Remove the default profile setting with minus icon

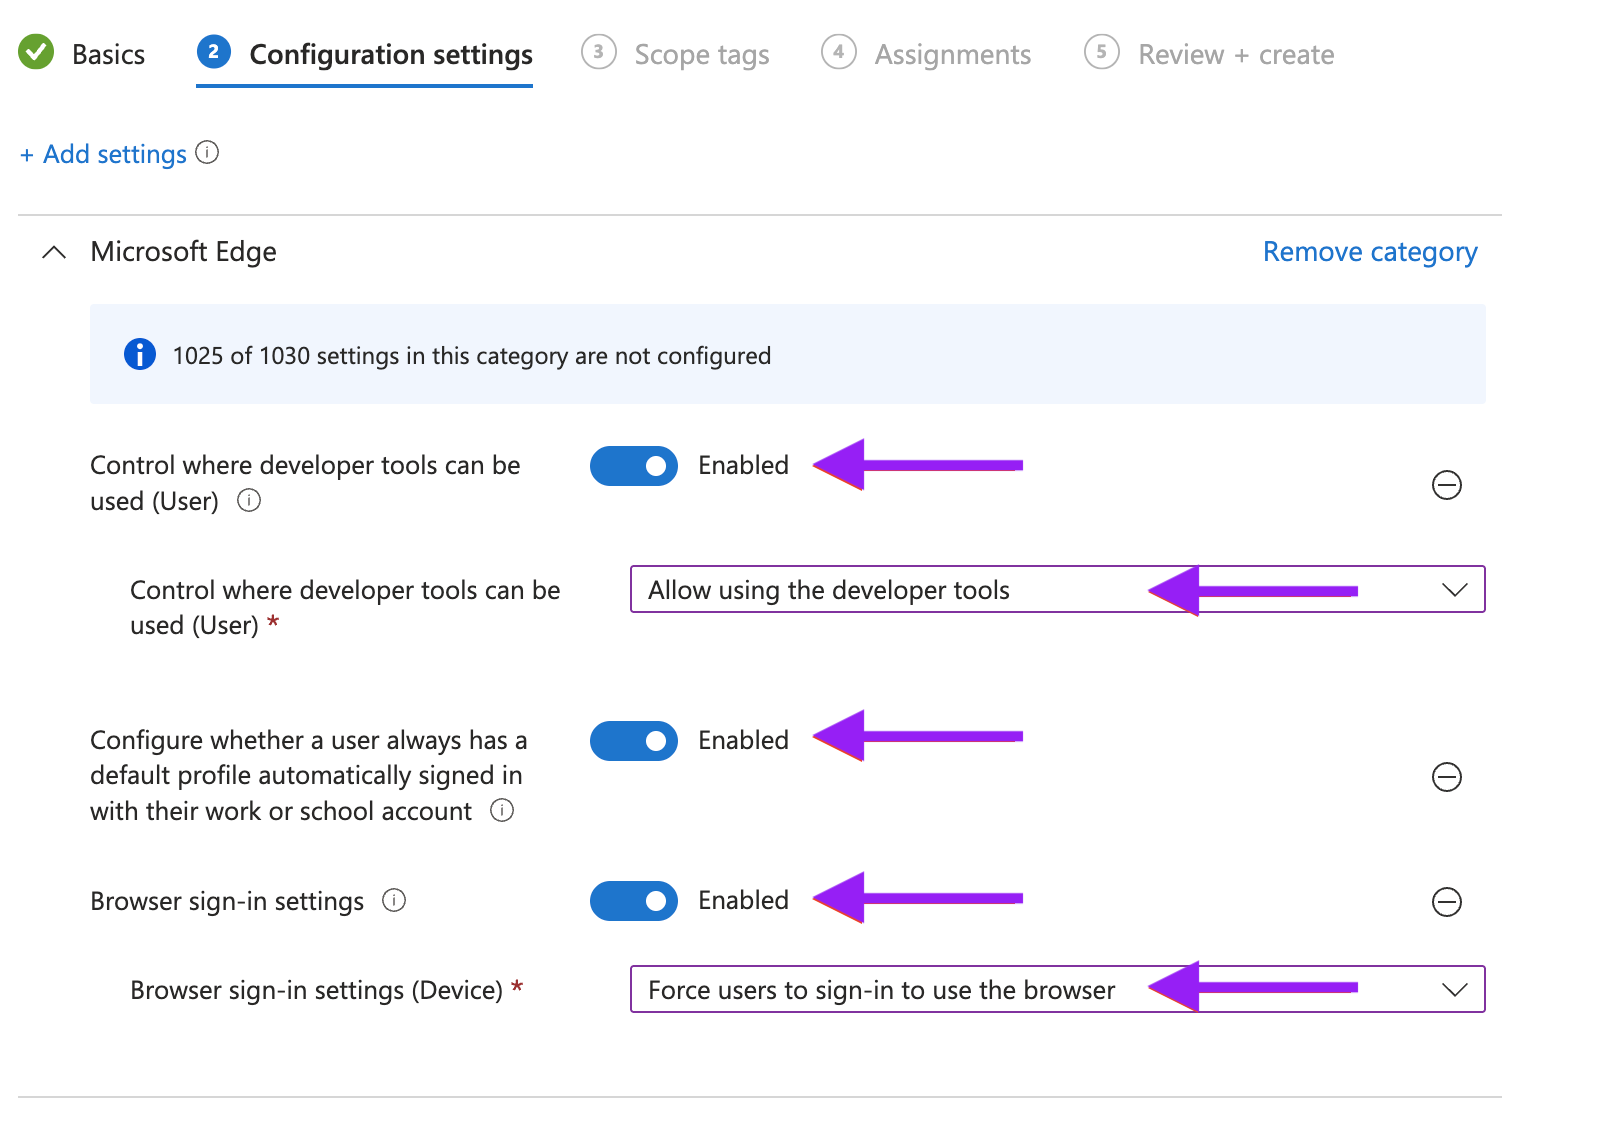click(1447, 777)
